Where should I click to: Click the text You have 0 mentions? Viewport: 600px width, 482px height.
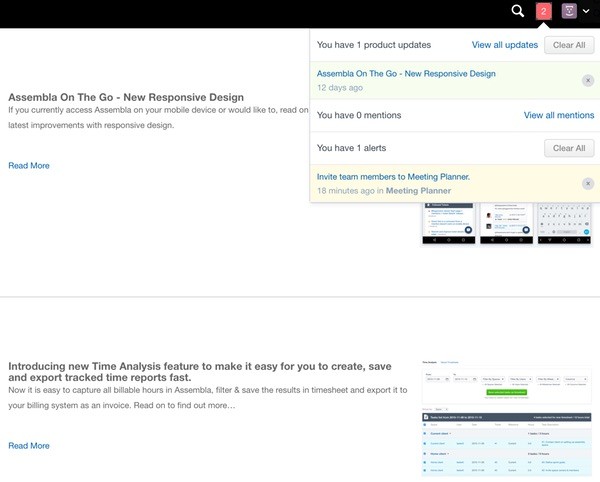pos(359,115)
